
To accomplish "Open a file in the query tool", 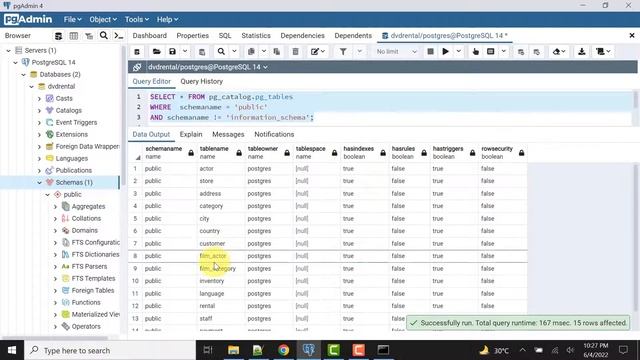I will tap(156, 51).
